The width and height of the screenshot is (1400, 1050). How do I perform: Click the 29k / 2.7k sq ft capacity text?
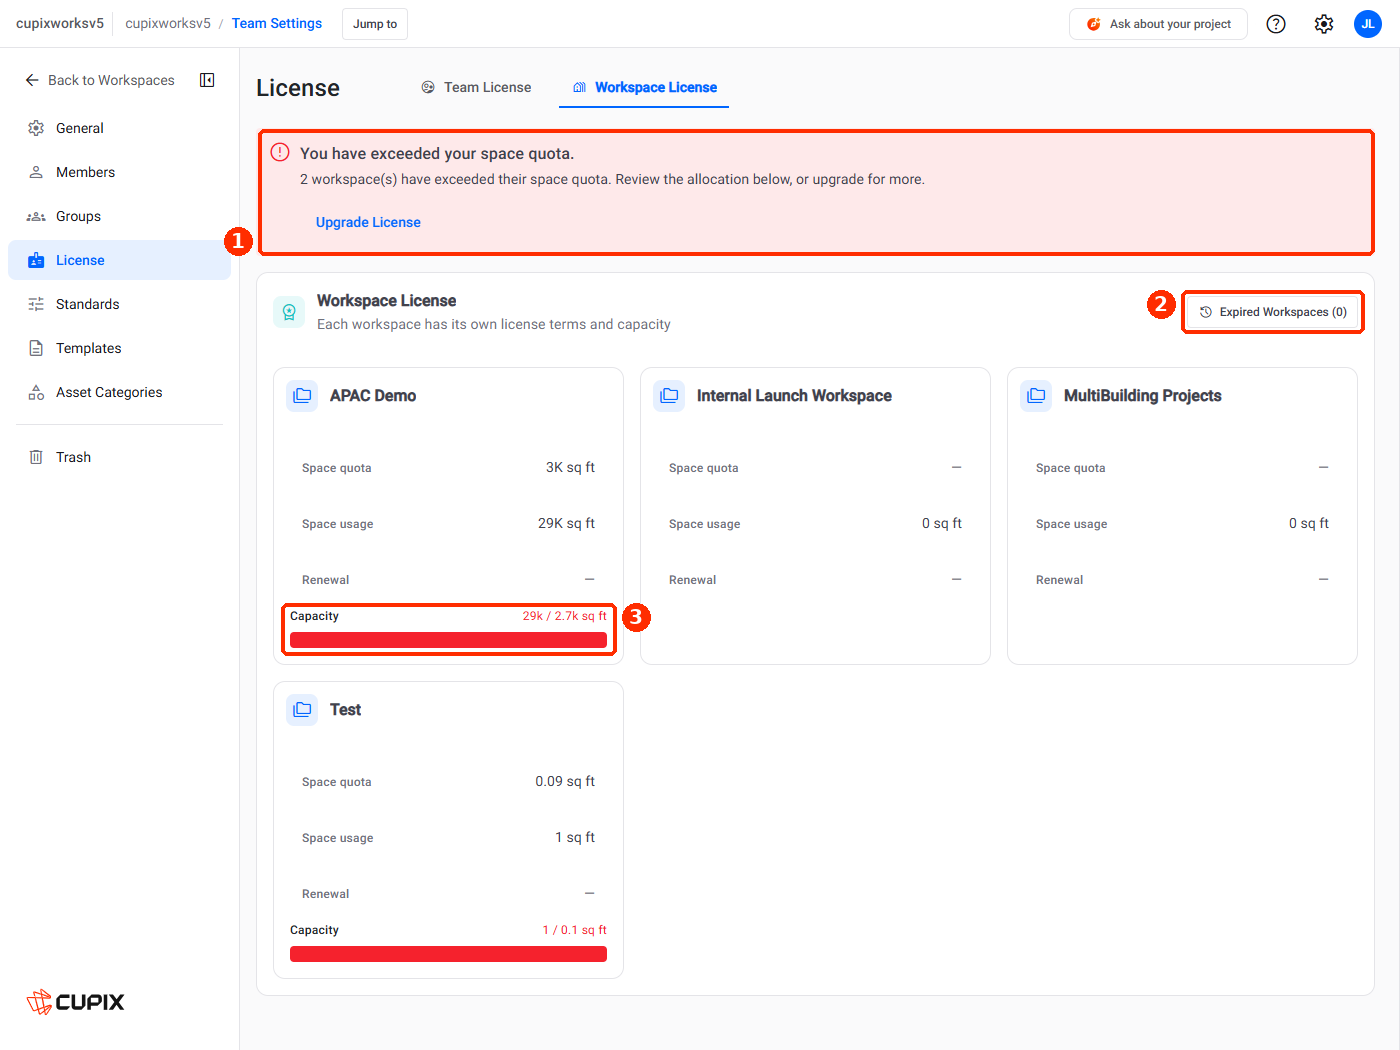click(x=564, y=616)
